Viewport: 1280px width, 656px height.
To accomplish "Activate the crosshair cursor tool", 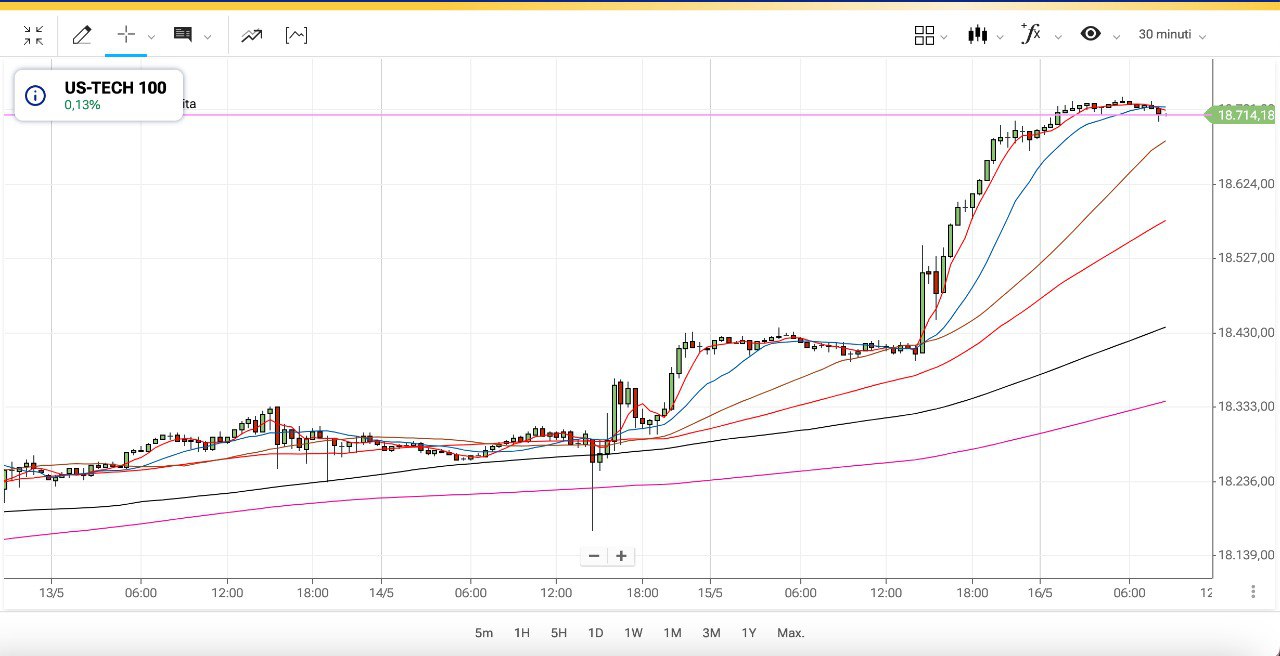I will tap(126, 35).
